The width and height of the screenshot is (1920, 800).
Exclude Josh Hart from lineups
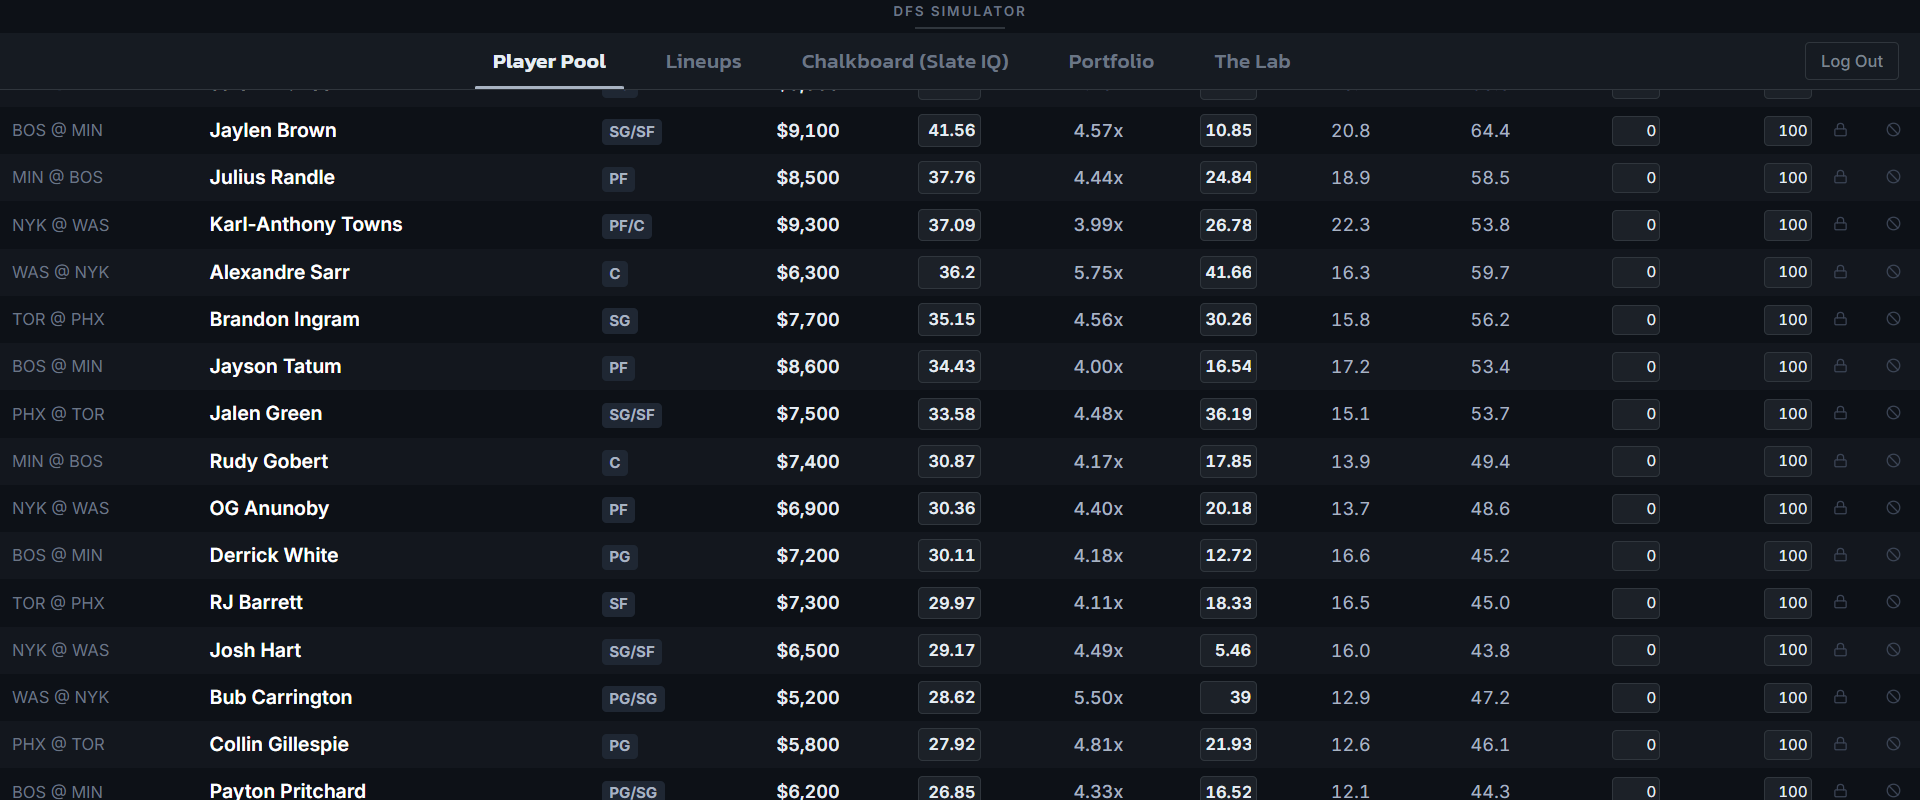[x=1893, y=650]
